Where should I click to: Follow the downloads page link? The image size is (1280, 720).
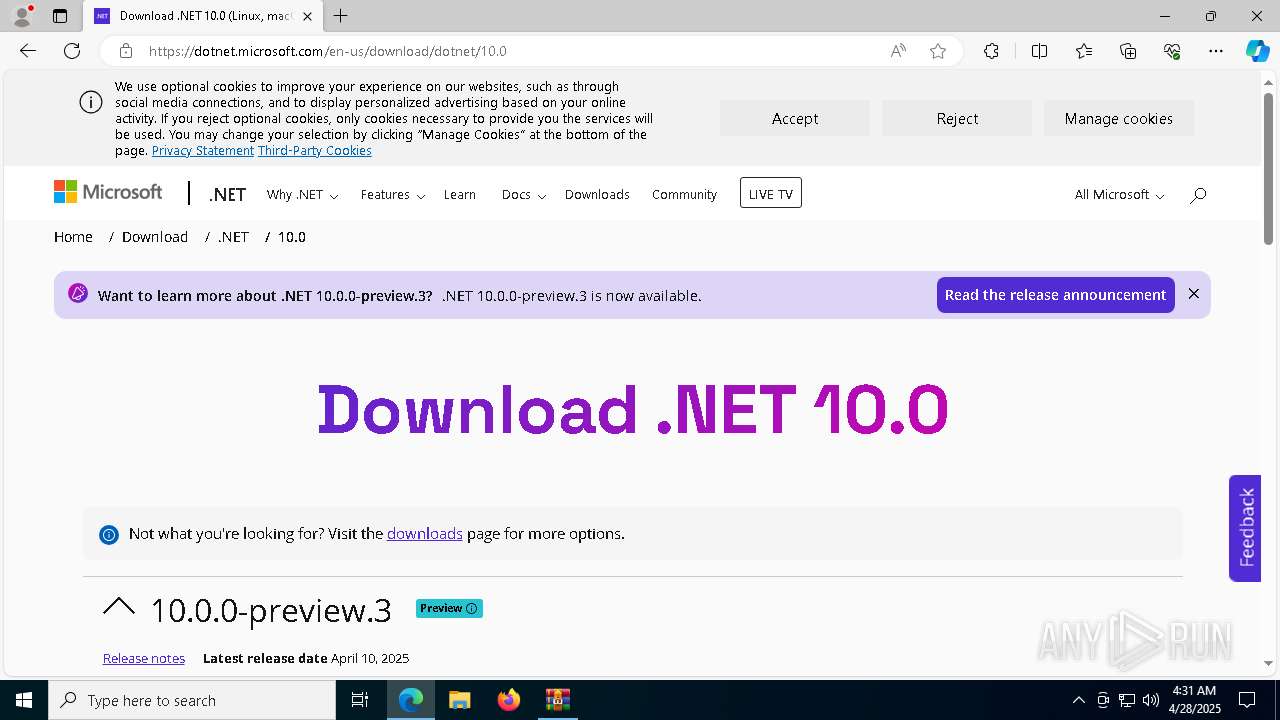[425, 534]
